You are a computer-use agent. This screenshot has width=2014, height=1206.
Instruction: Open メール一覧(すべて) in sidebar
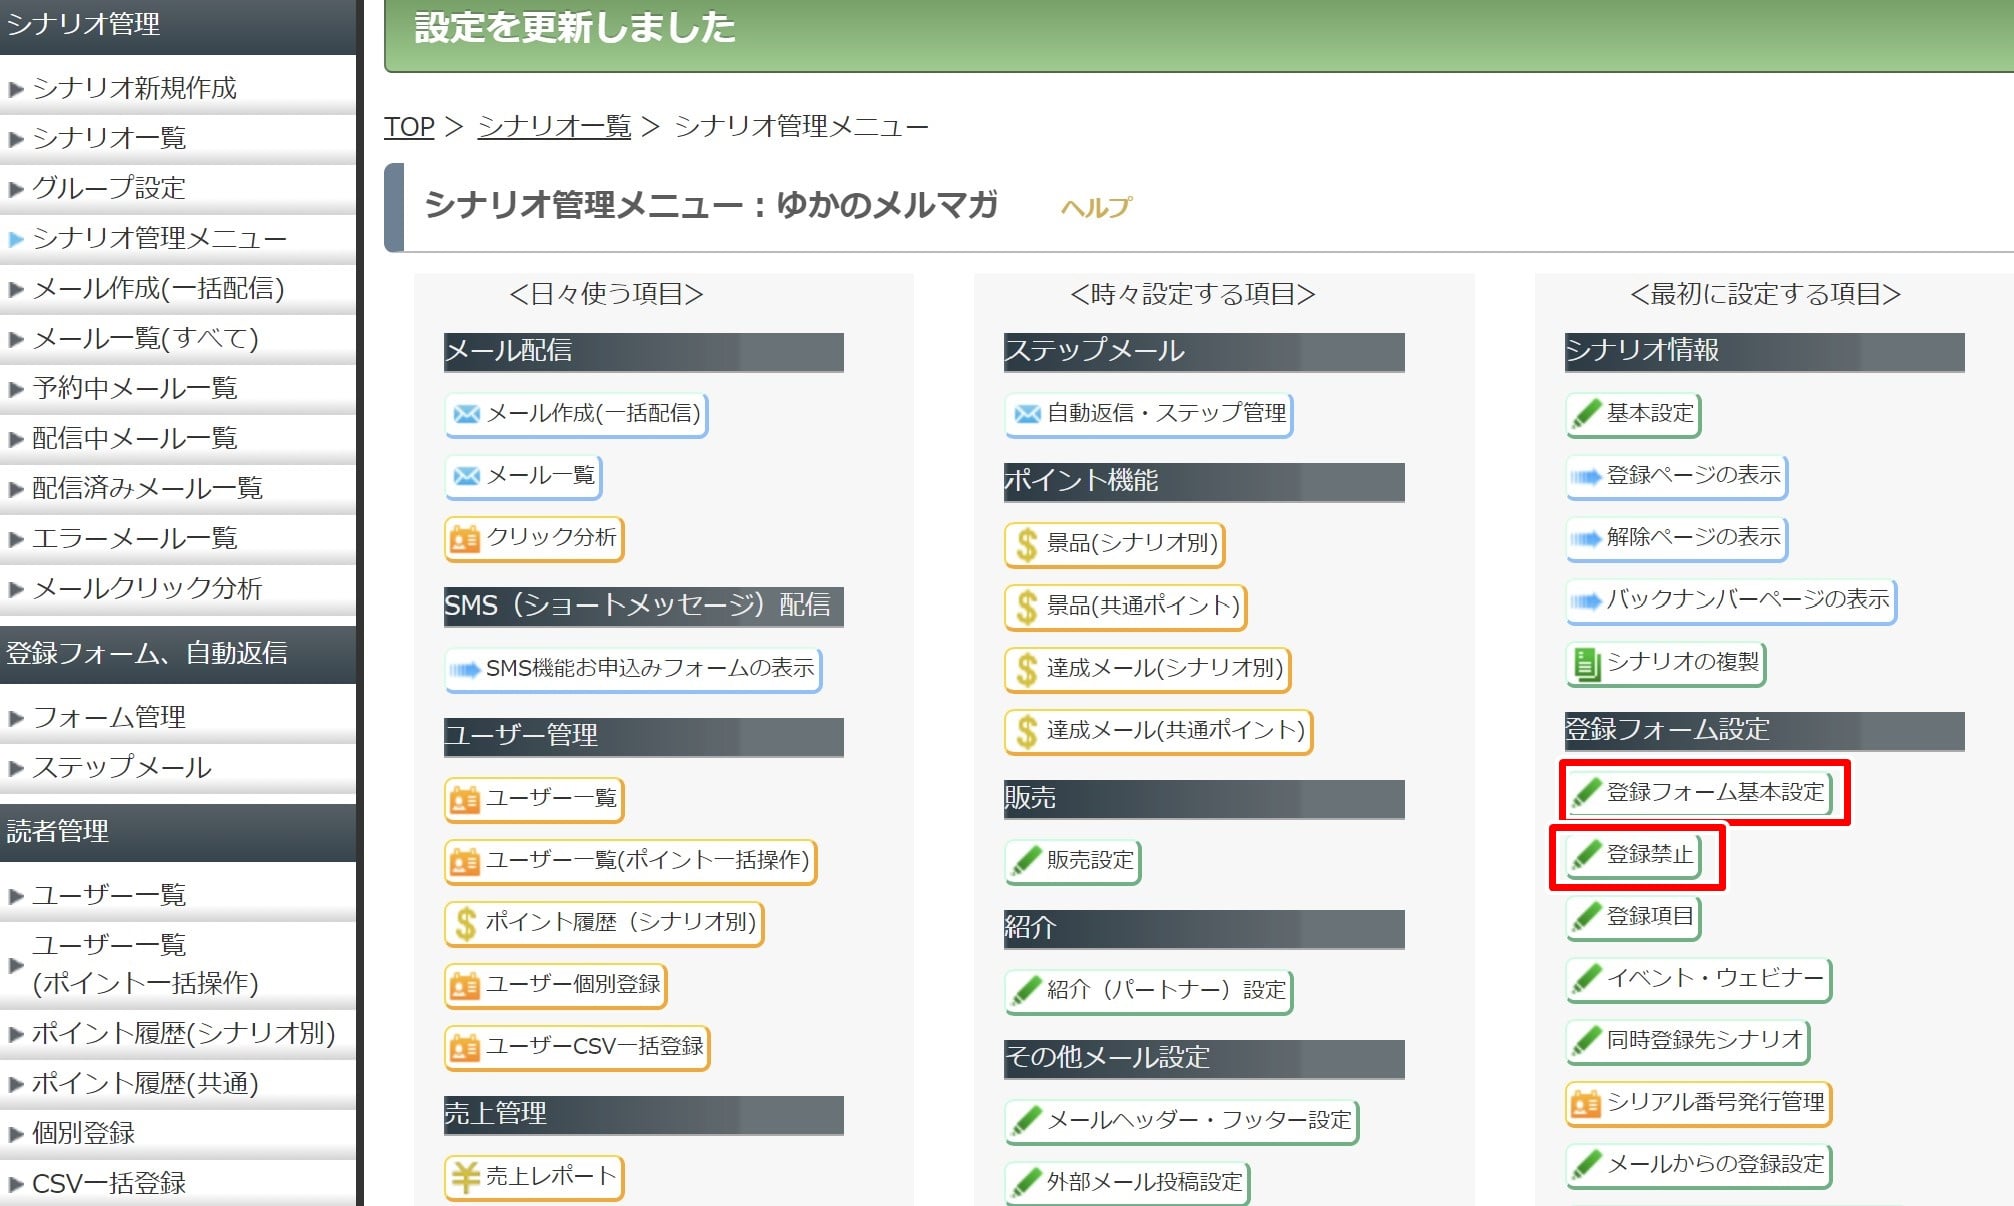tap(178, 338)
